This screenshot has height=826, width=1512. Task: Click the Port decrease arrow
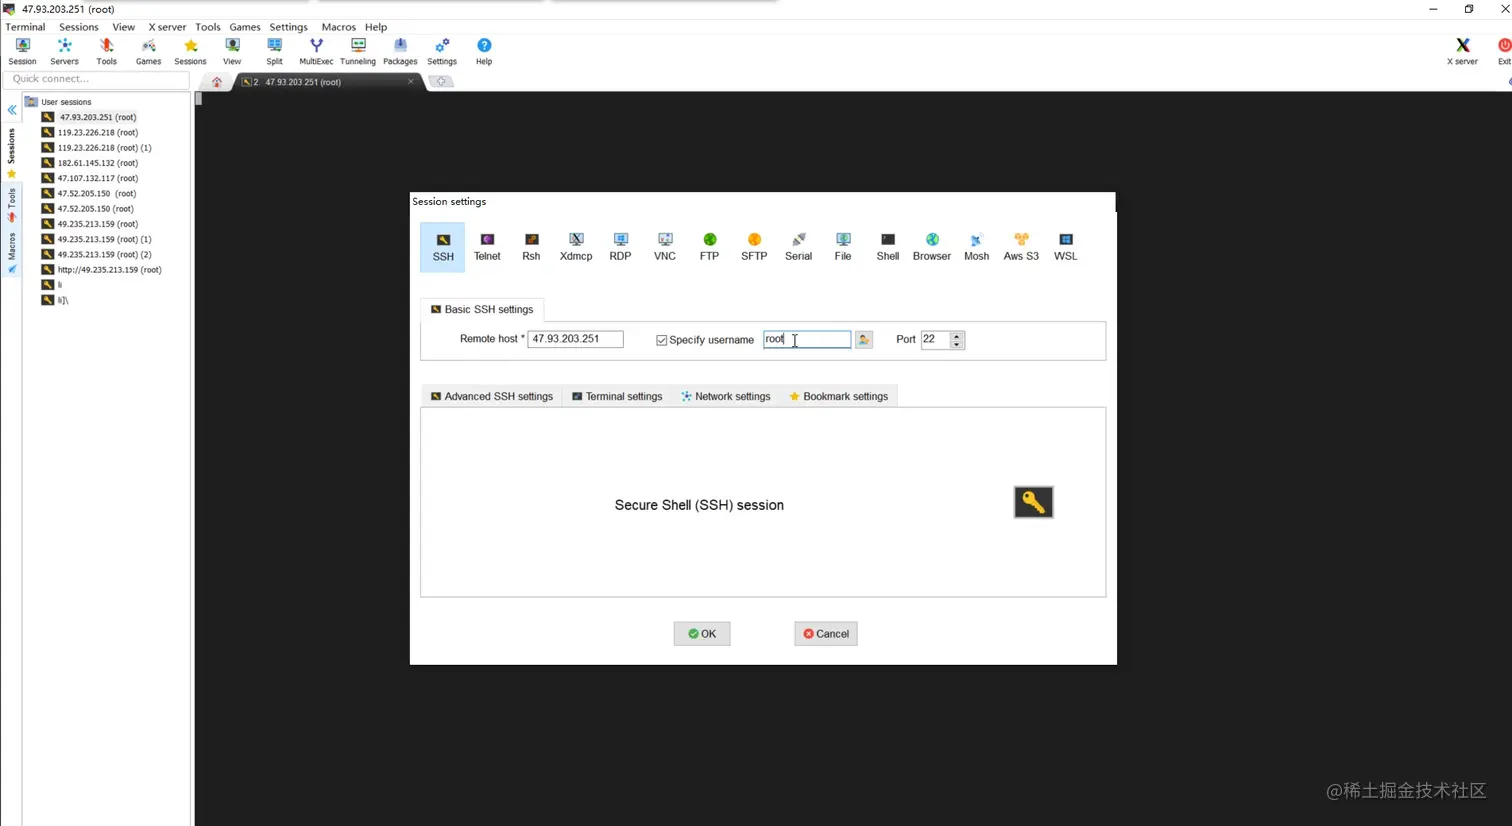point(957,345)
